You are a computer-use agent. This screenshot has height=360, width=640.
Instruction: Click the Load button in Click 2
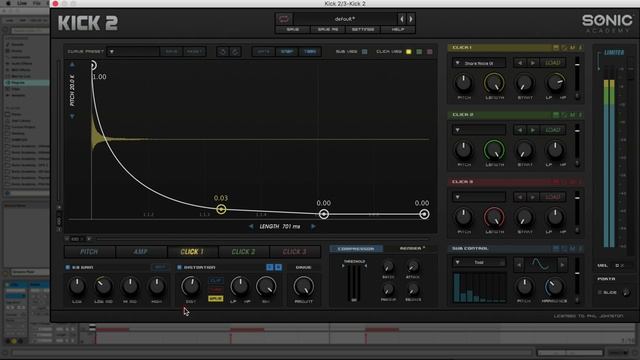(x=553, y=130)
